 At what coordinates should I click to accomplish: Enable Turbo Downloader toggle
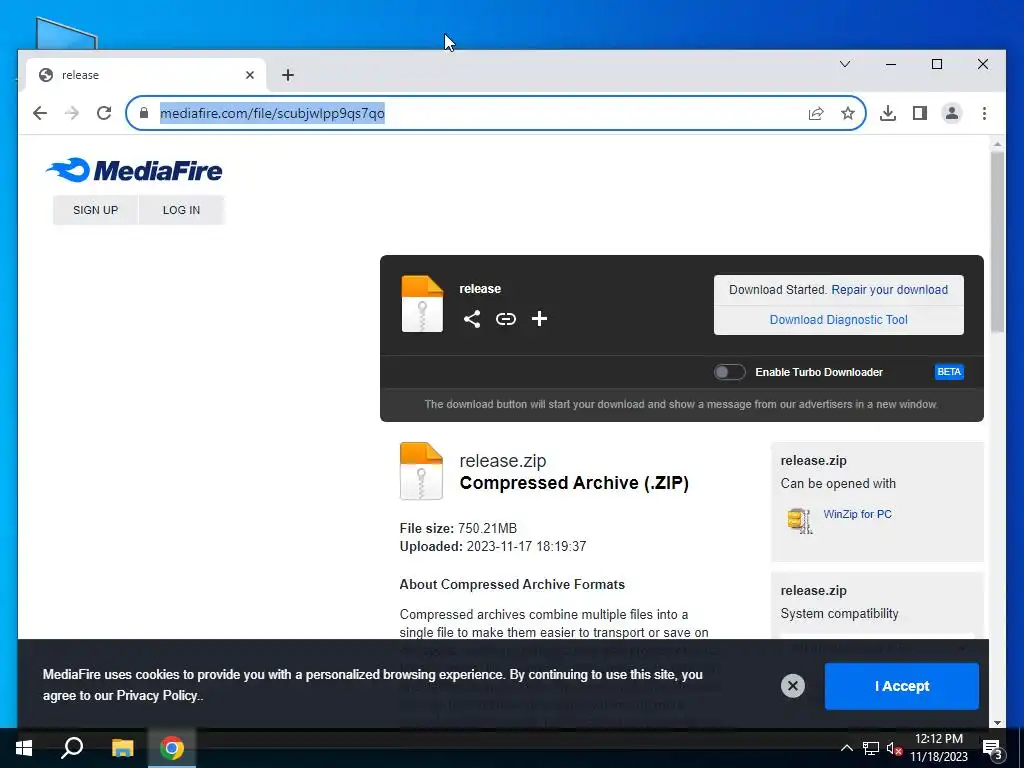pos(729,372)
